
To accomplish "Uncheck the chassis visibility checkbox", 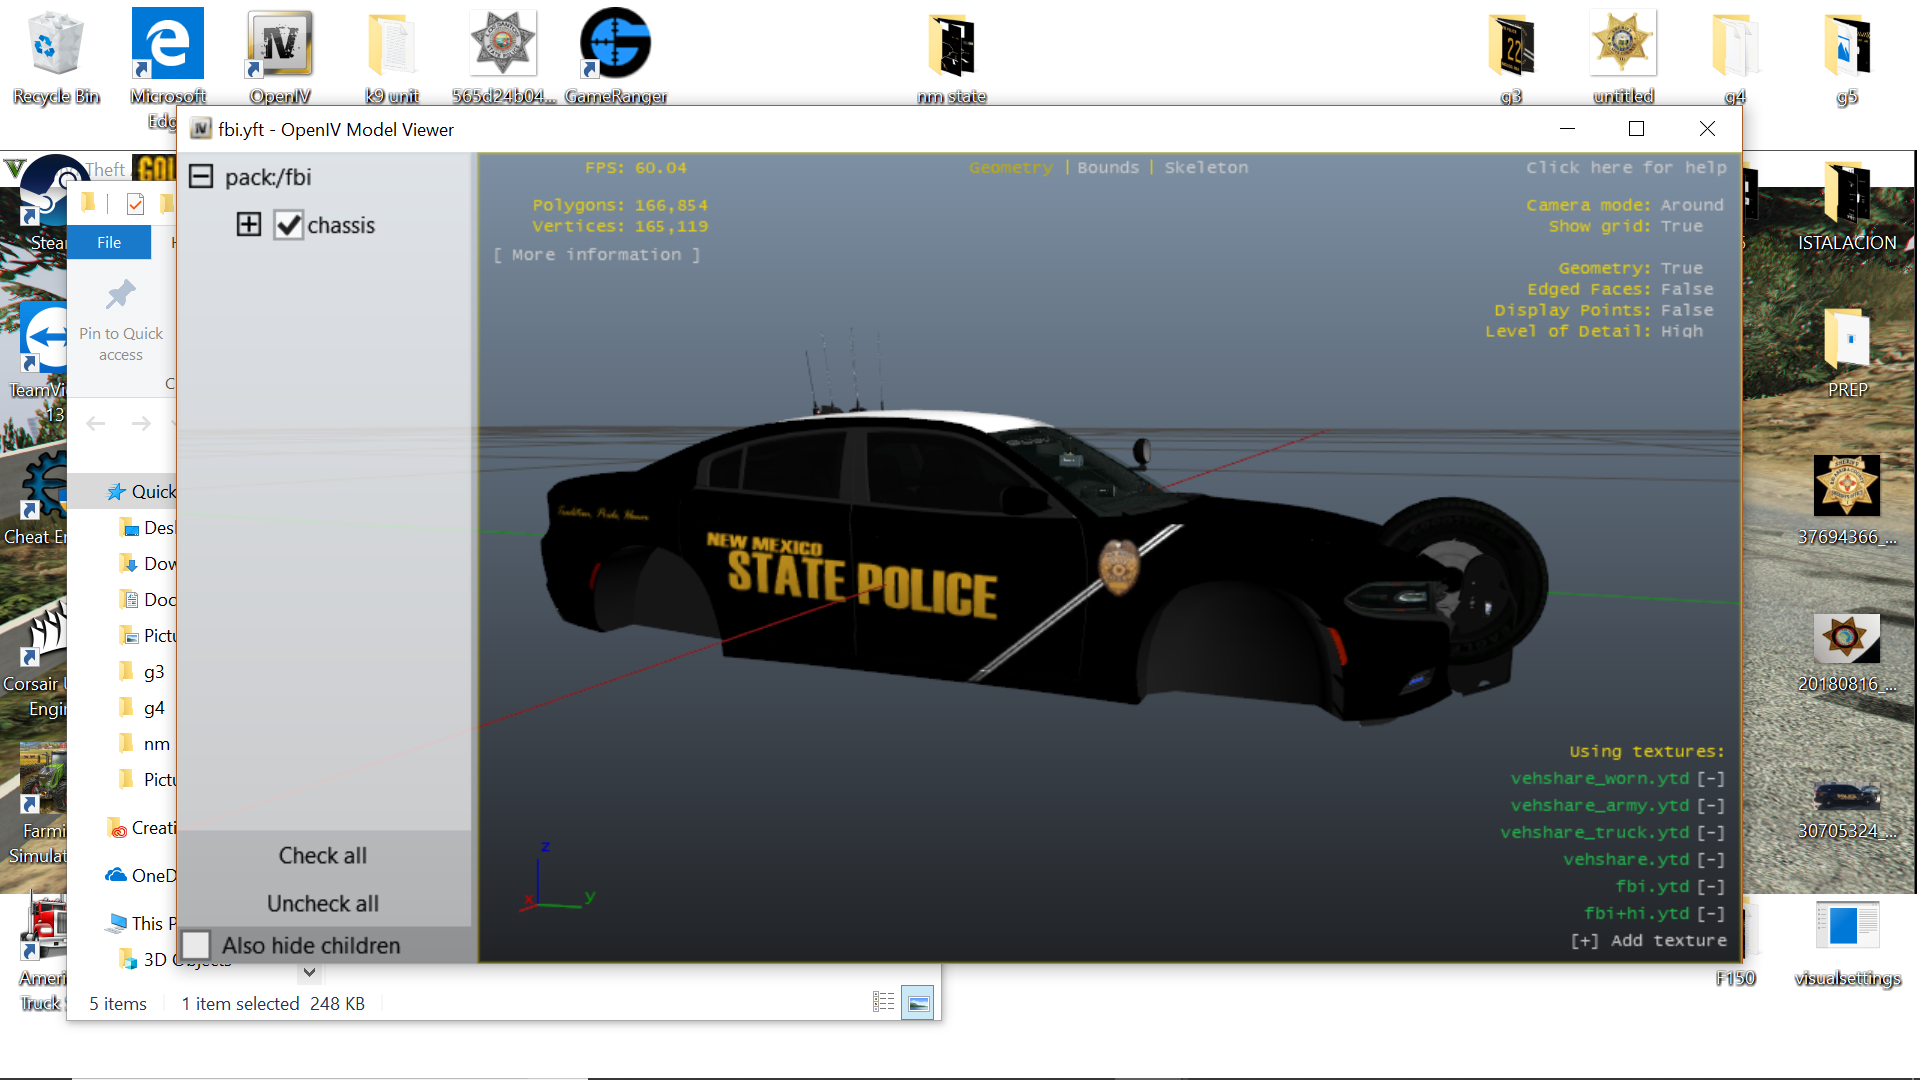I will tap(288, 225).
